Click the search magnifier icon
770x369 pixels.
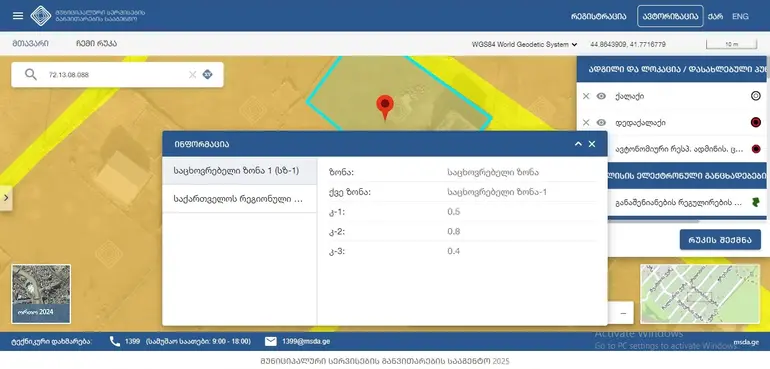click(30, 75)
